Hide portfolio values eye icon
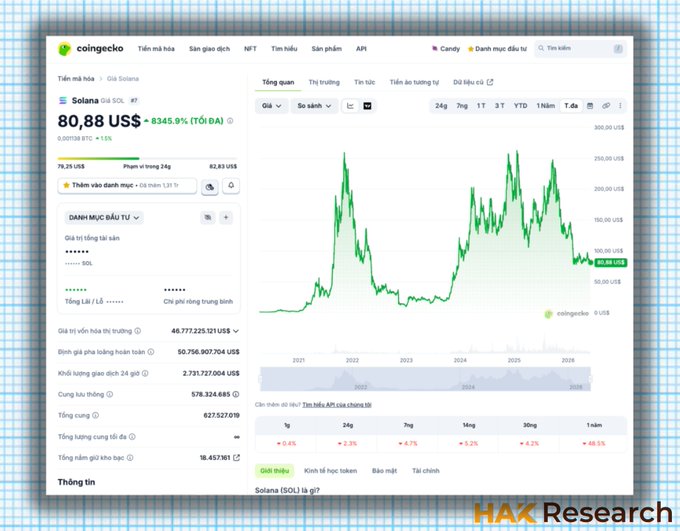This screenshot has width=680, height=531. tap(208, 217)
